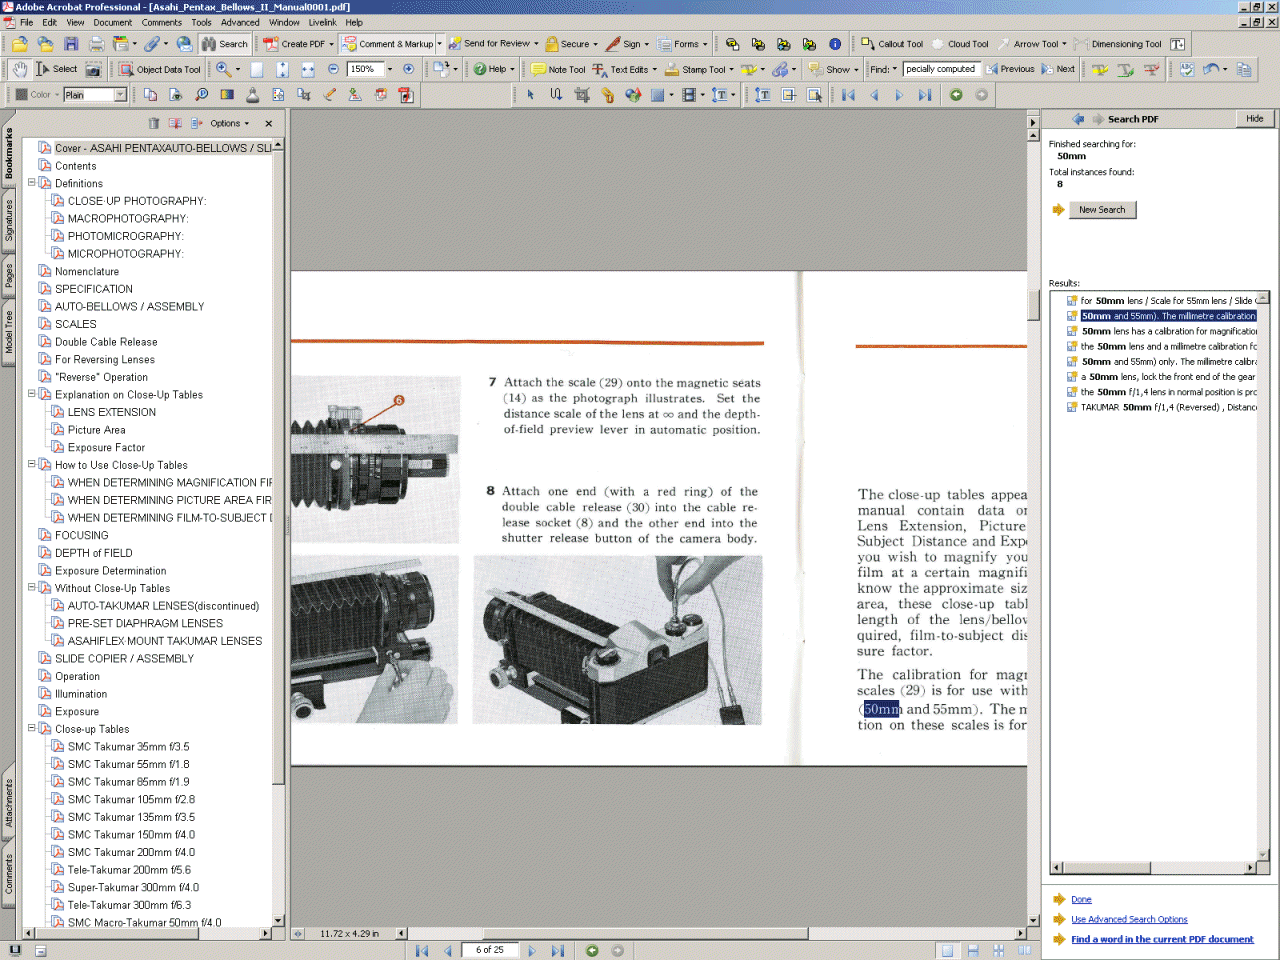Image resolution: width=1280 pixels, height=960 pixels.
Task: Click the page number field 6 of 25
Action: 490,950
